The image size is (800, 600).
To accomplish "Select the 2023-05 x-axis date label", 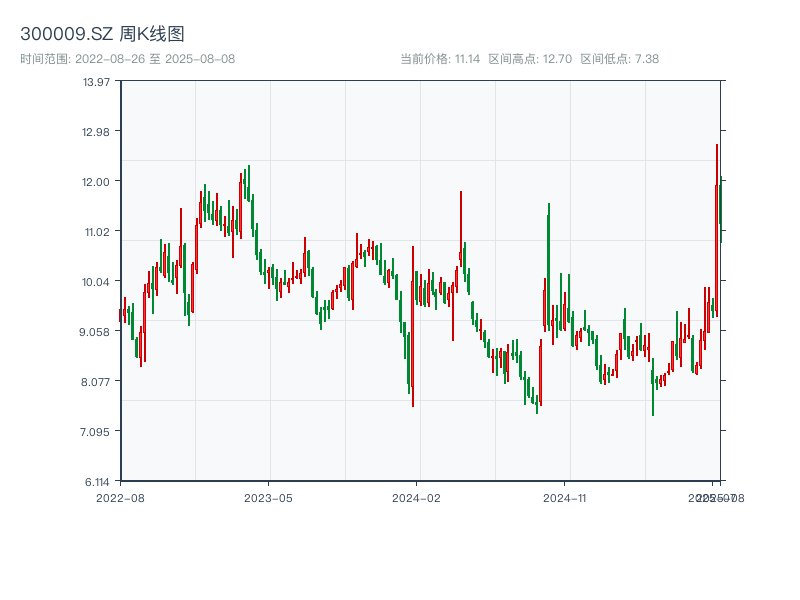I will click(x=268, y=497).
